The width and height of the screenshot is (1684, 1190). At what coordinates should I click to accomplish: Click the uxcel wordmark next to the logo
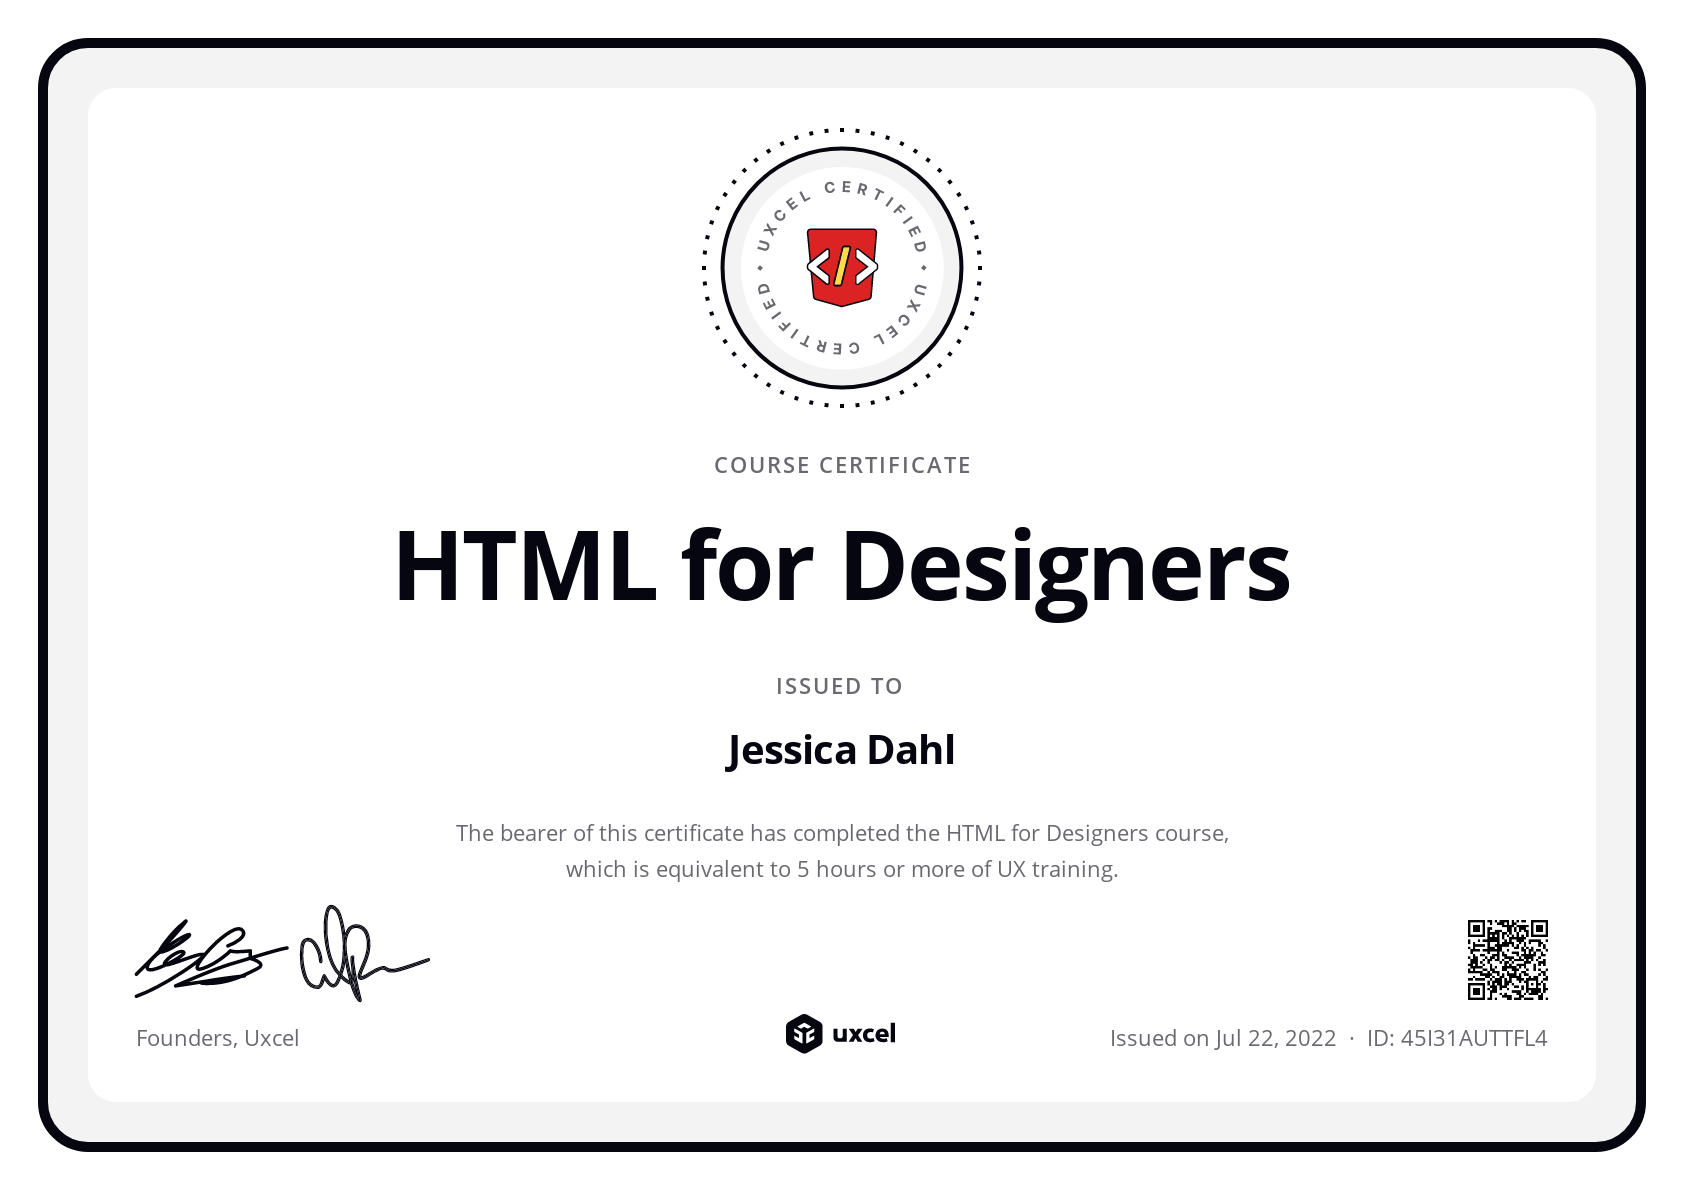click(x=865, y=1034)
